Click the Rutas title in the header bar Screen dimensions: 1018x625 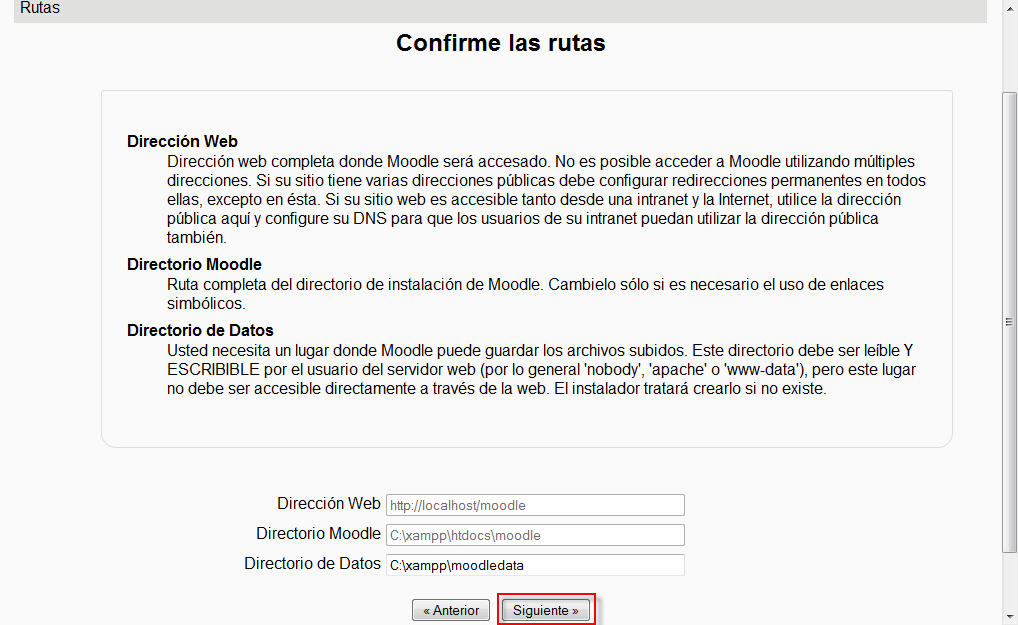coord(40,8)
